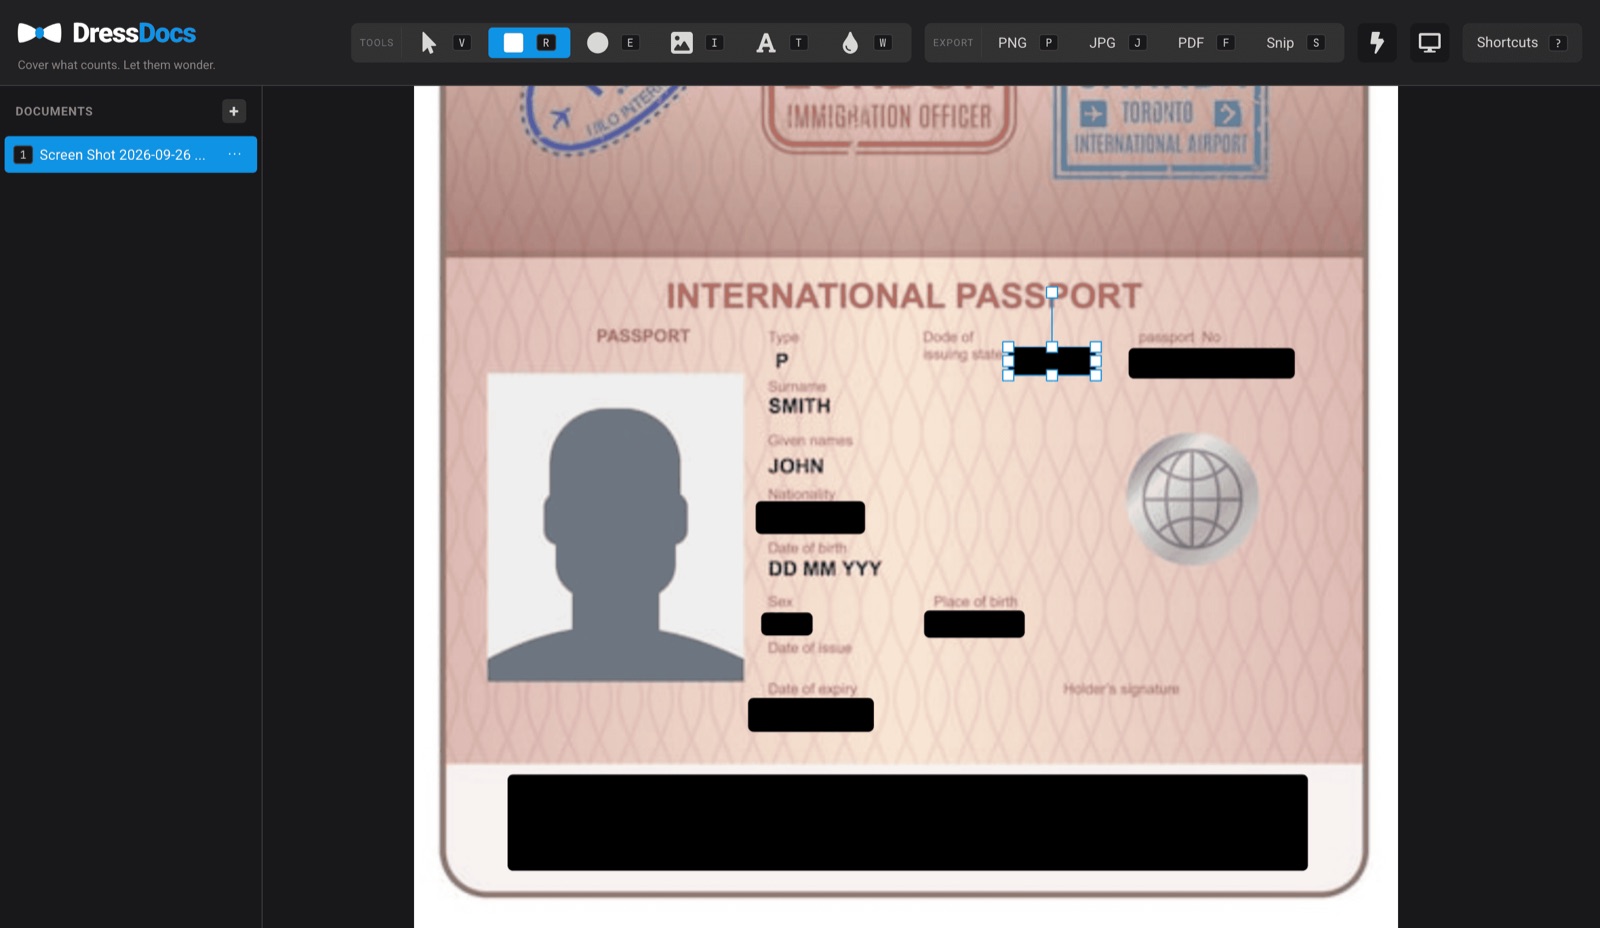Click the passport photo silhouette
The width and height of the screenshot is (1600, 928).
click(615, 528)
